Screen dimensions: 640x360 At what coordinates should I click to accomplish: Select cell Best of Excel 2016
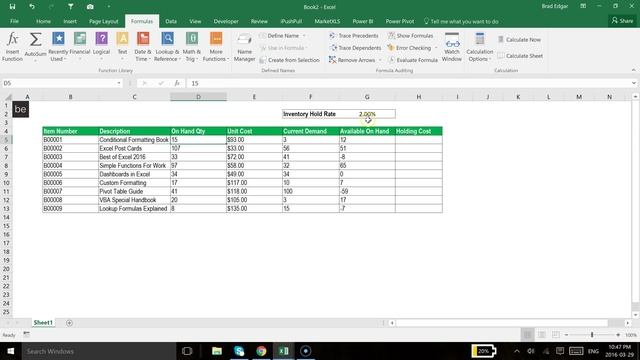[134, 157]
